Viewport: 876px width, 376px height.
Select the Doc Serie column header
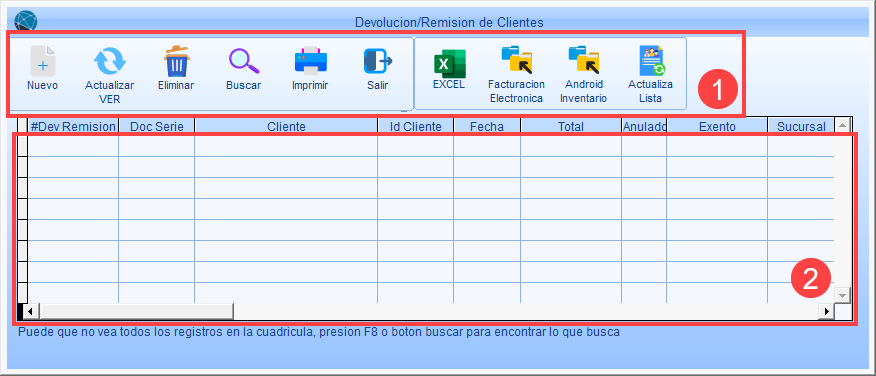tap(156, 126)
